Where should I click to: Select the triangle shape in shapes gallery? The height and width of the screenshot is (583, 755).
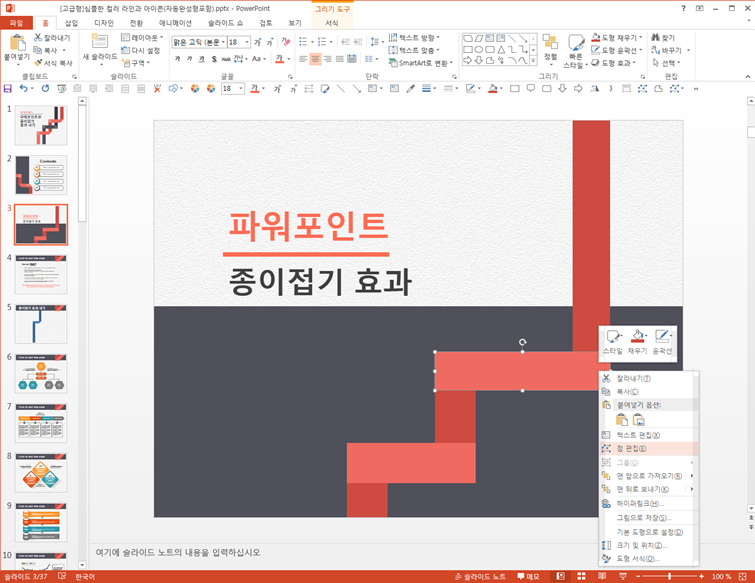(501, 50)
